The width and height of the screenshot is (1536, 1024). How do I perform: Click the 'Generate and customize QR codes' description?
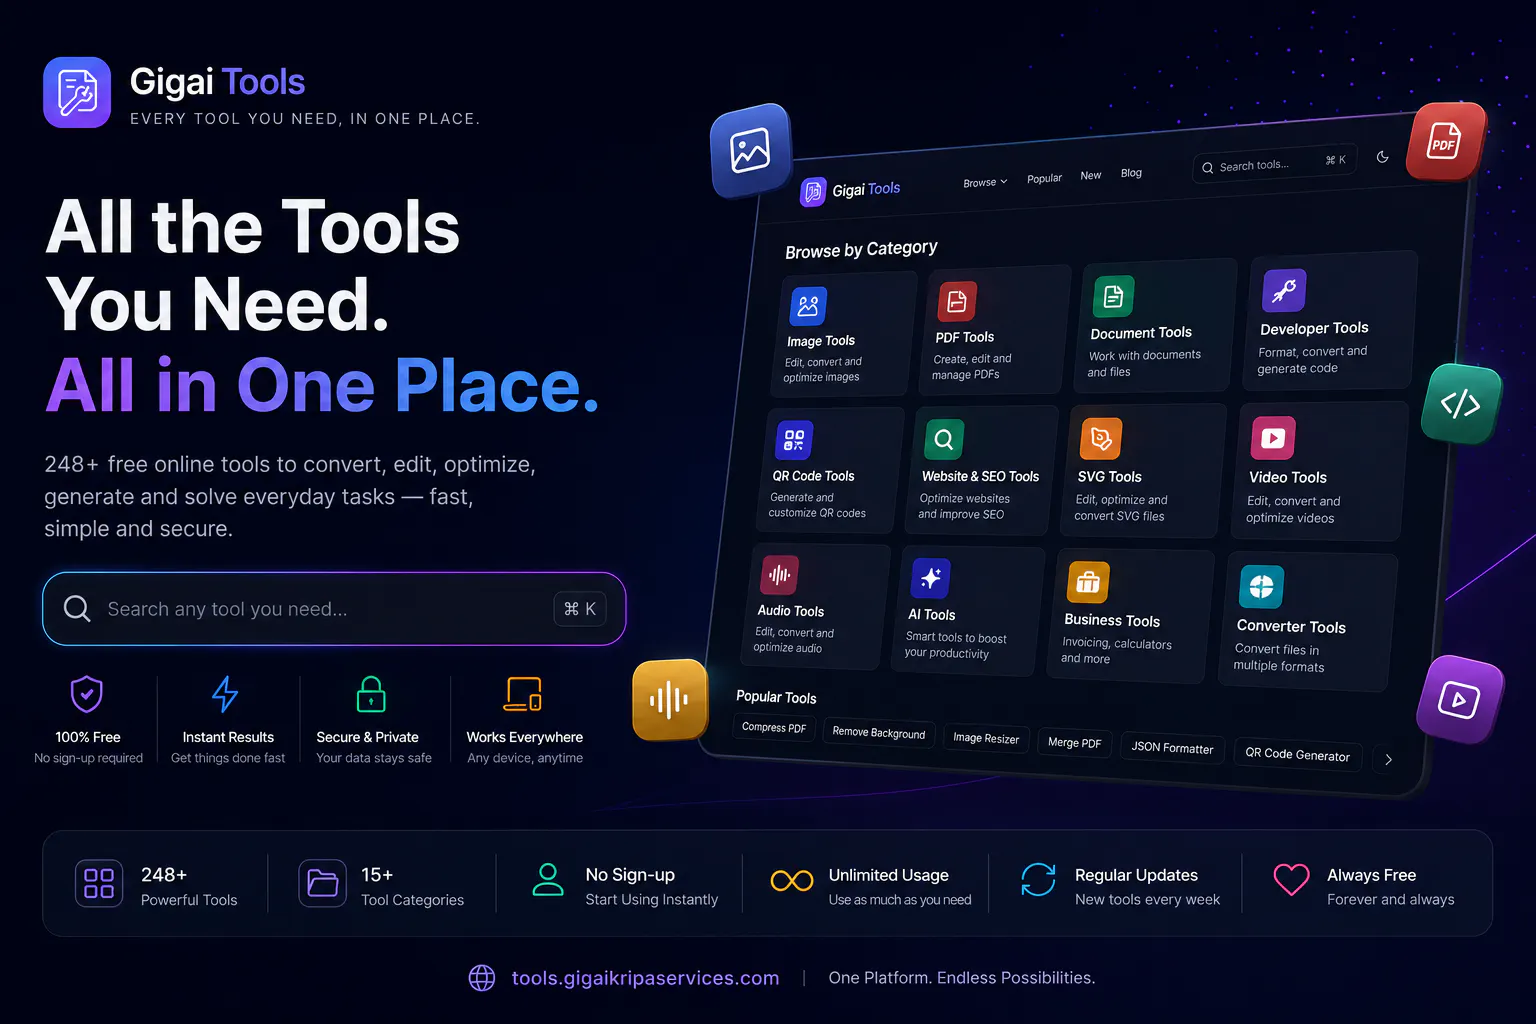(817, 505)
